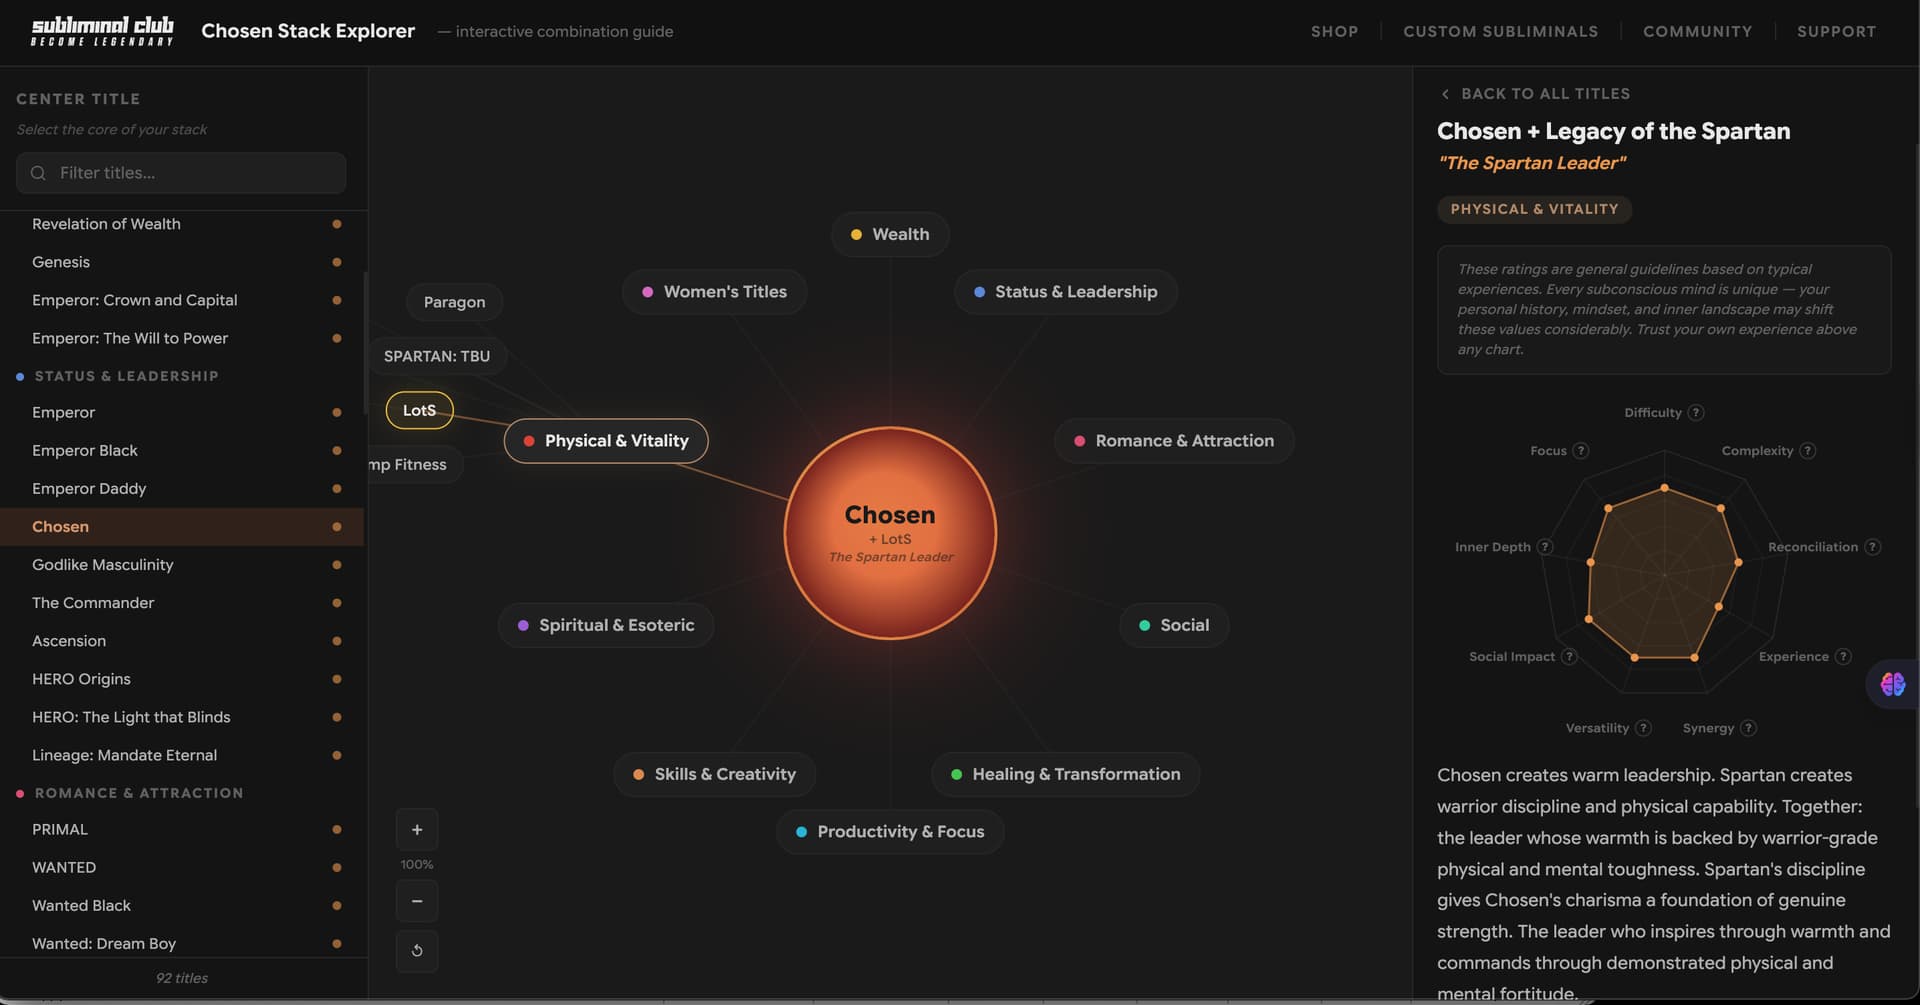Select the SPARTAN: TBU node
This screenshot has width=1920, height=1005.
(x=437, y=356)
